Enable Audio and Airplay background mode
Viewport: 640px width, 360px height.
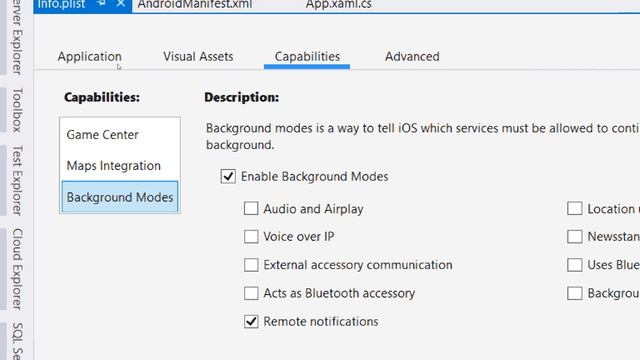pyautogui.click(x=251, y=209)
